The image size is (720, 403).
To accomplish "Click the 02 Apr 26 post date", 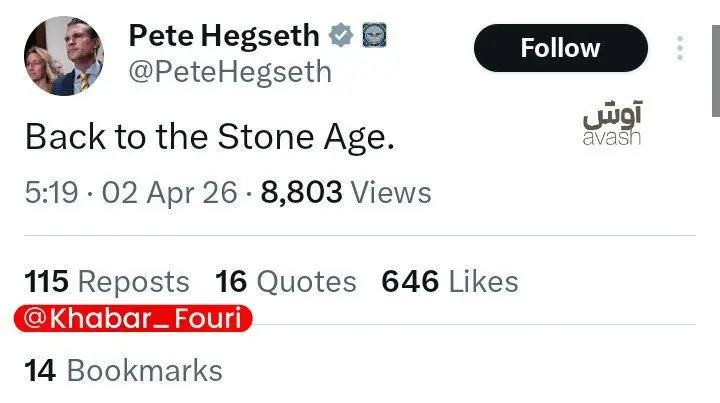I will click(x=165, y=191).
